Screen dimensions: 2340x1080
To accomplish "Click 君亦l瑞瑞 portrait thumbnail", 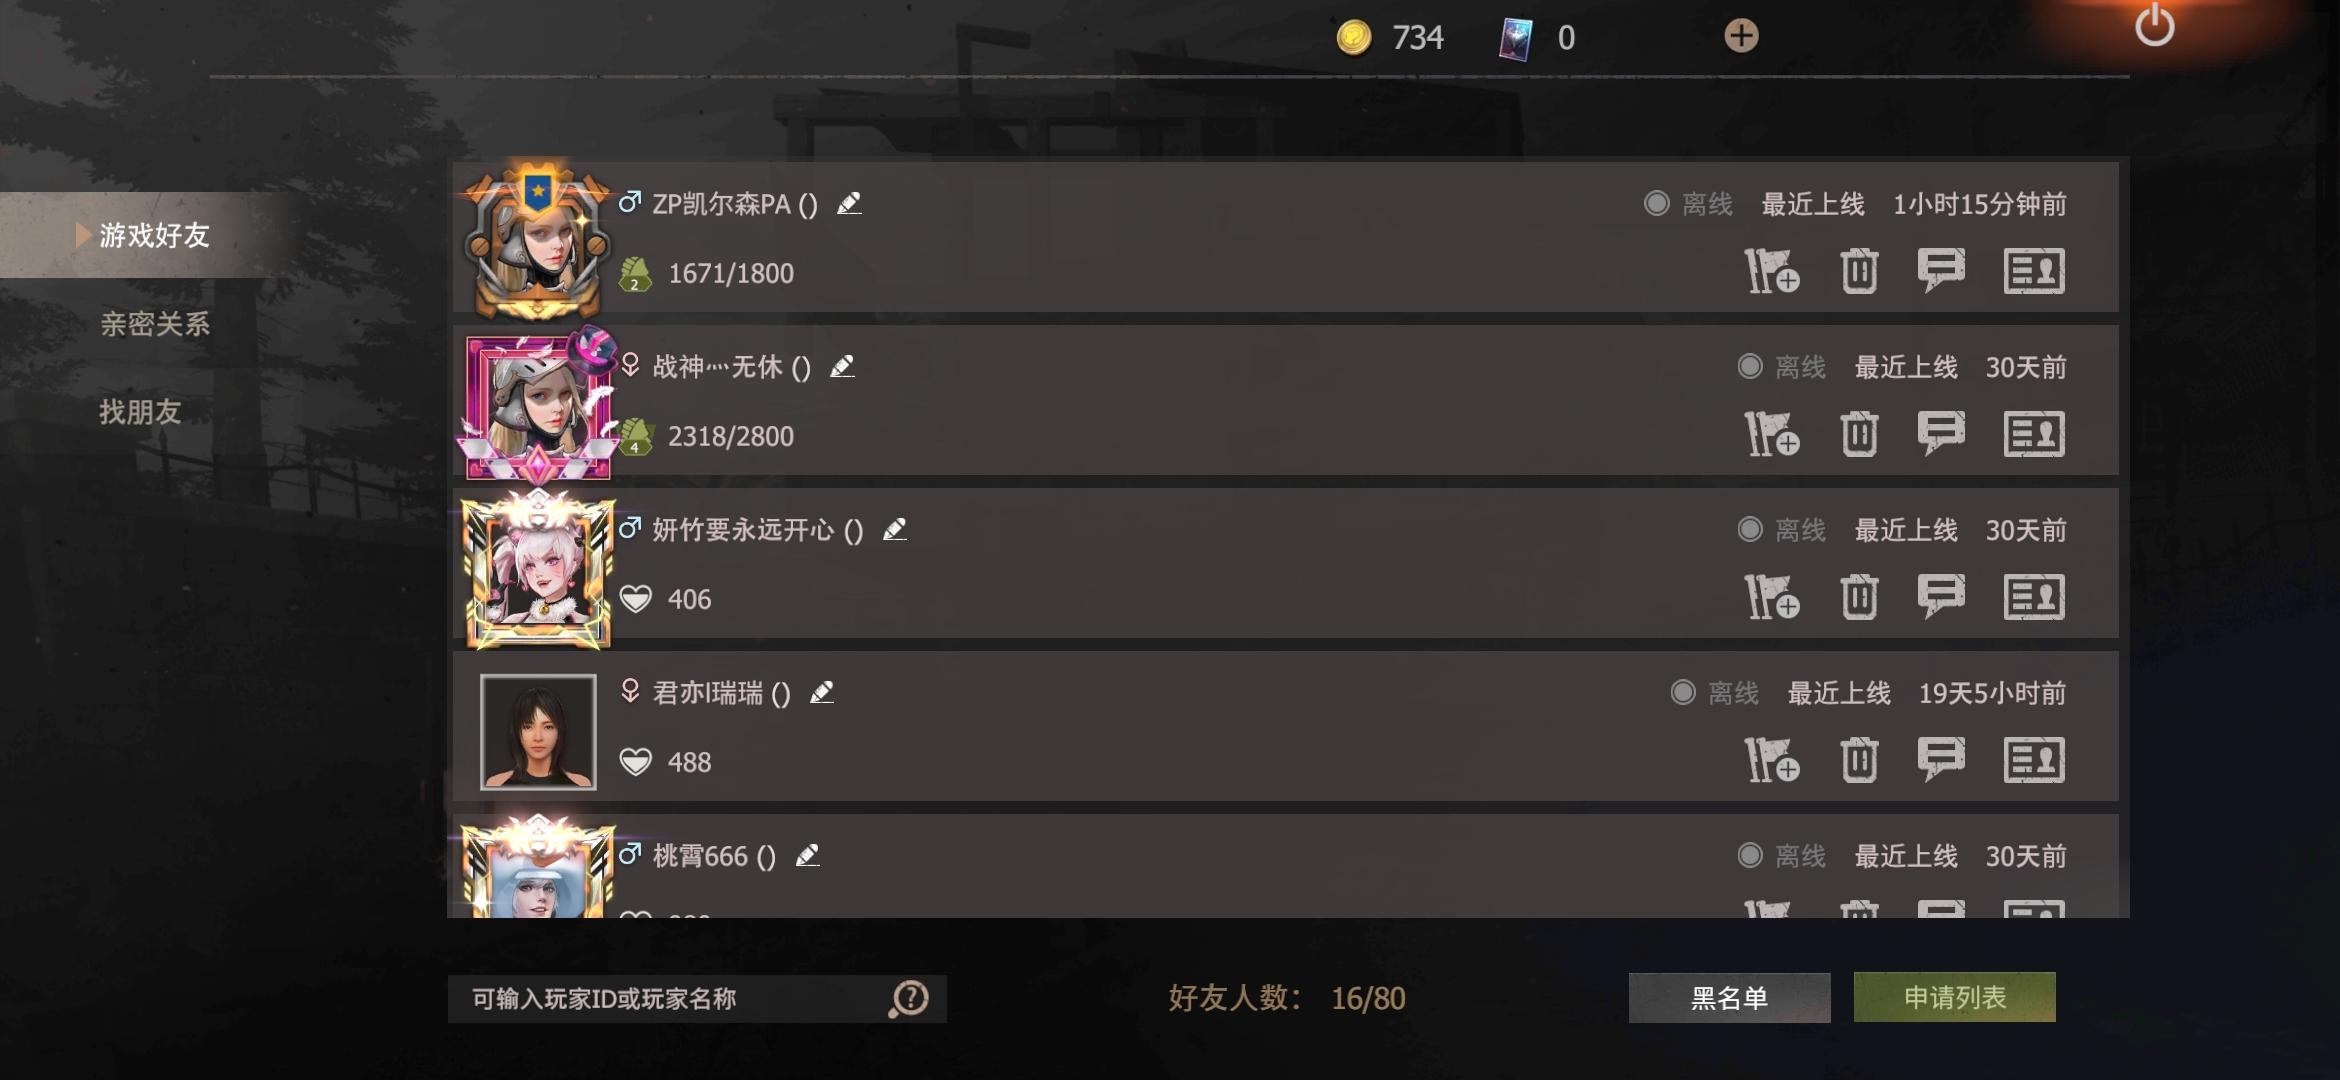I will coord(538,732).
